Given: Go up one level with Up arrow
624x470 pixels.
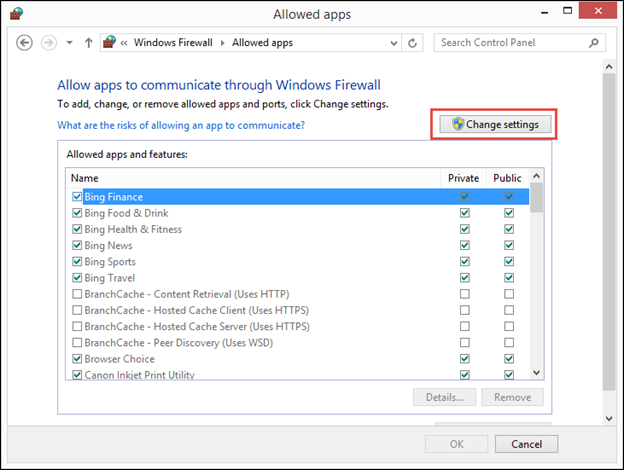Looking at the screenshot, I should coord(89,43).
